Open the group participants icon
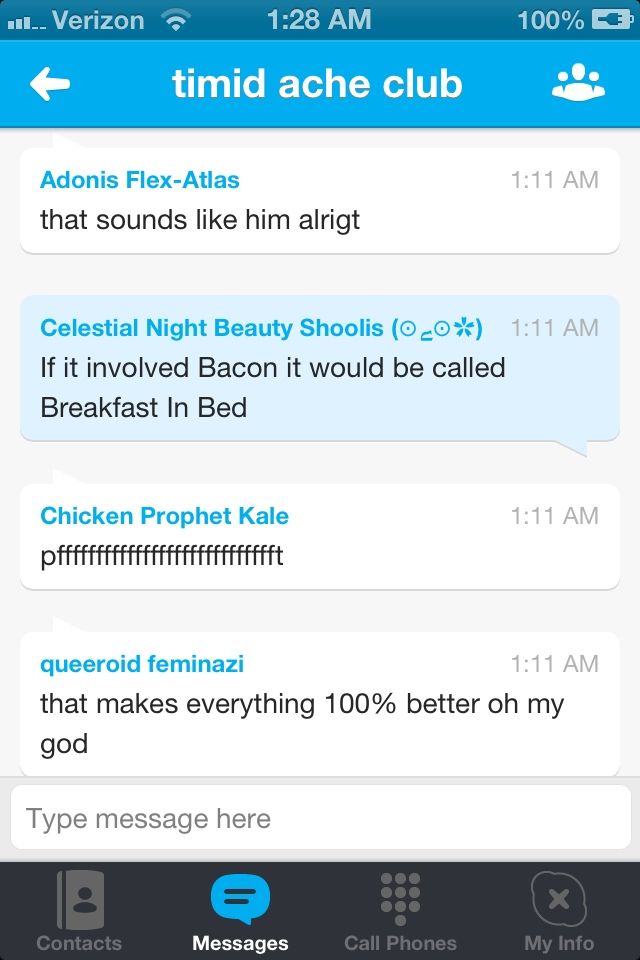This screenshot has height=960, width=640. click(578, 85)
